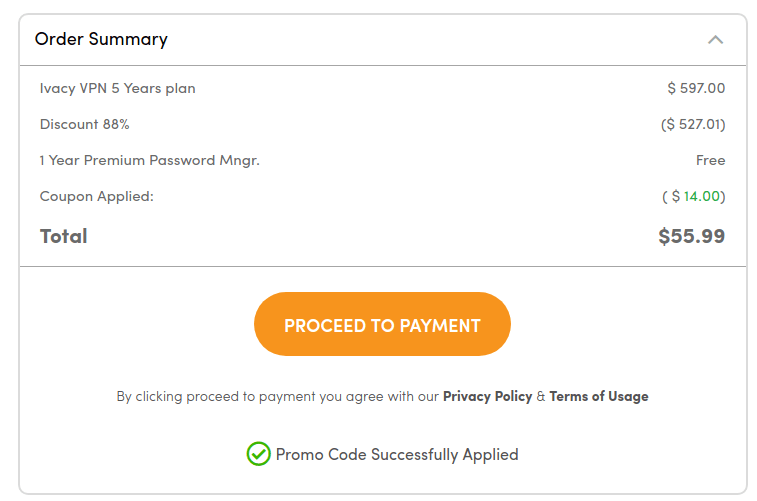Click the green promo success checkmark icon
This screenshot has height=501, width=757.
click(259, 454)
